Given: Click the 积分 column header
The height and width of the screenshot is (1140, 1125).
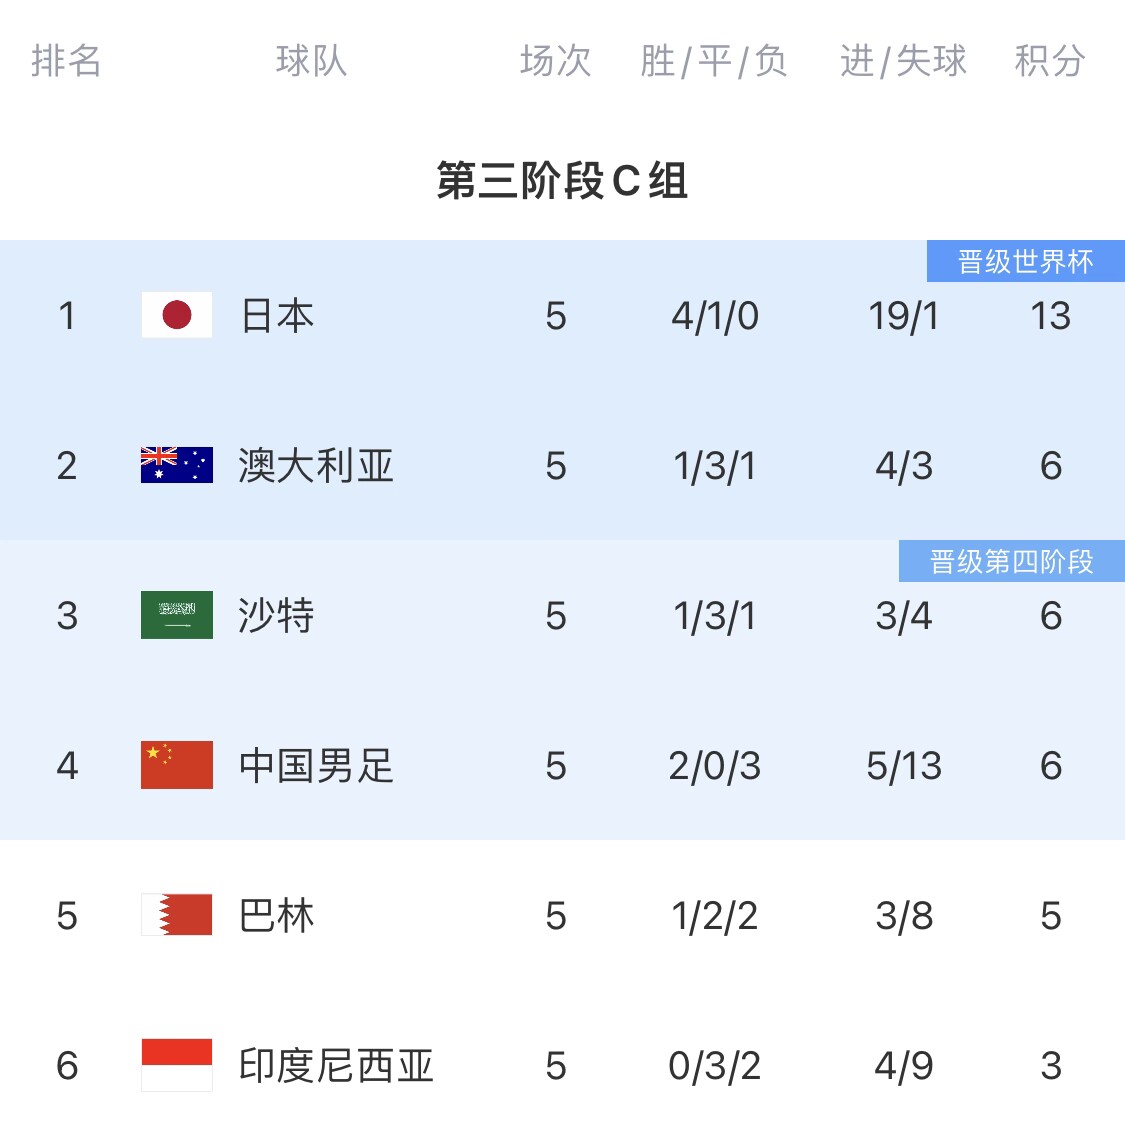Looking at the screenshot, I should (x=1050, y=61).
